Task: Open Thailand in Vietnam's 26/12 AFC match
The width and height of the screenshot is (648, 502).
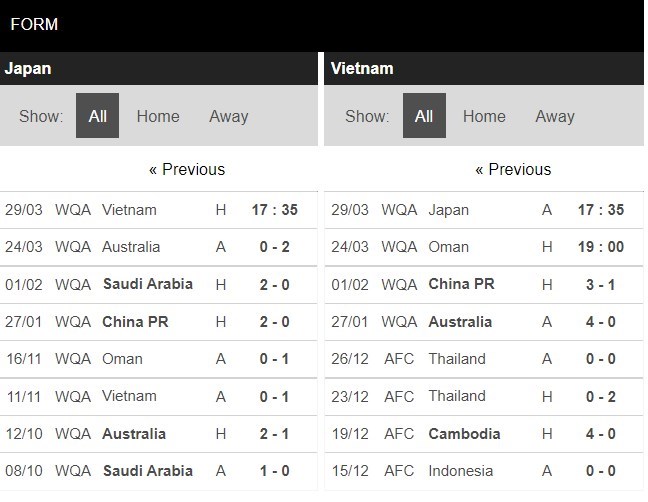Action: coord(457,359)
